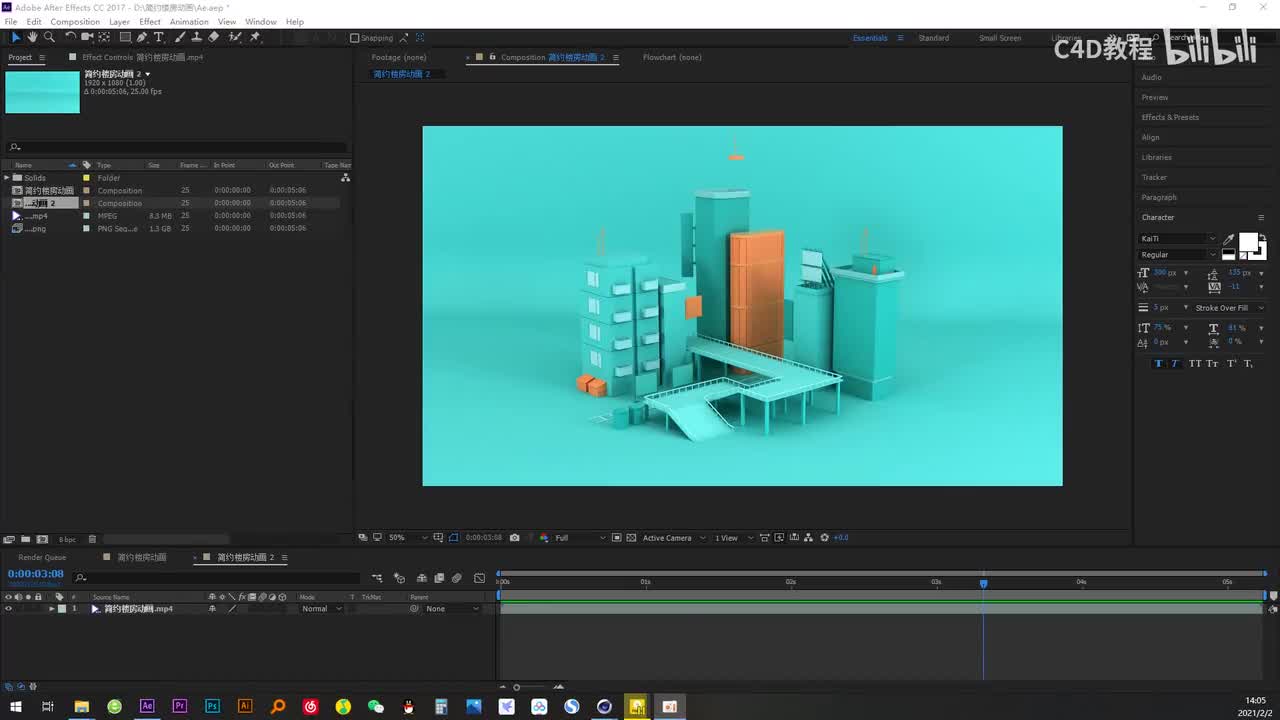Switch to the Standard workspace

point(933,38)
